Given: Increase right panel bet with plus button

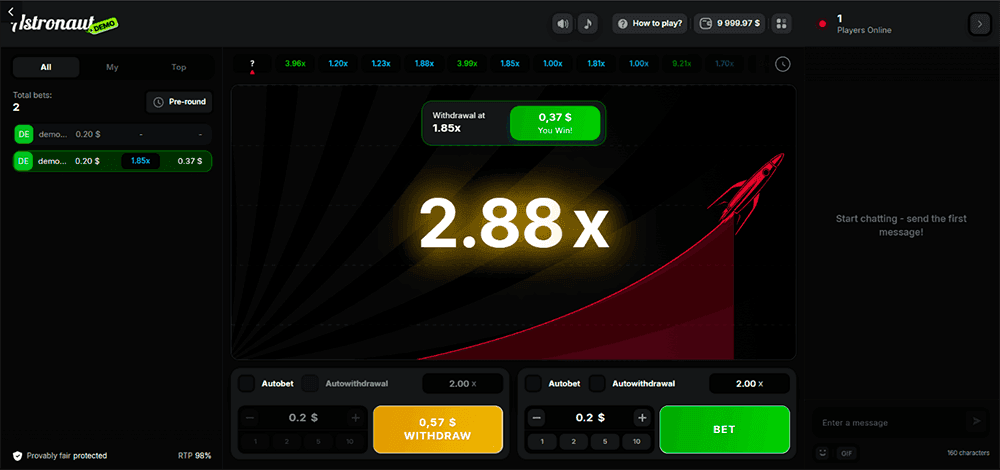Looking at the screenshot, I should click(x=642, y=418).
